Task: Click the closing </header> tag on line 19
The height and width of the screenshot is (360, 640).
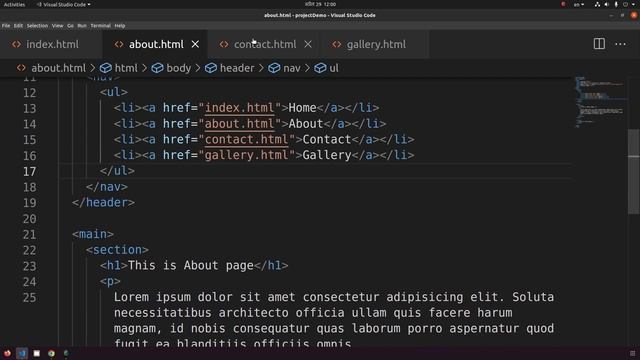Action: (103, 202)
